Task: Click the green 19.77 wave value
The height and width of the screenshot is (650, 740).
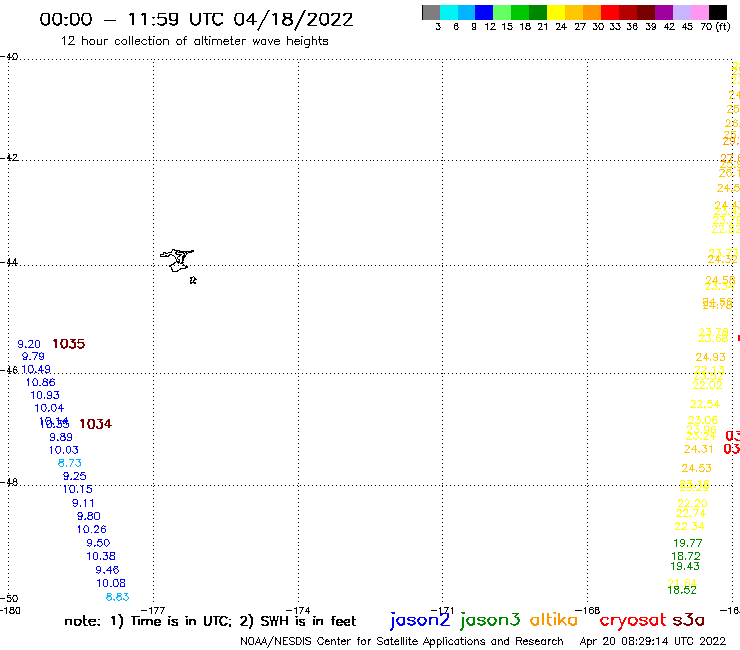Action: click(688, 543)
